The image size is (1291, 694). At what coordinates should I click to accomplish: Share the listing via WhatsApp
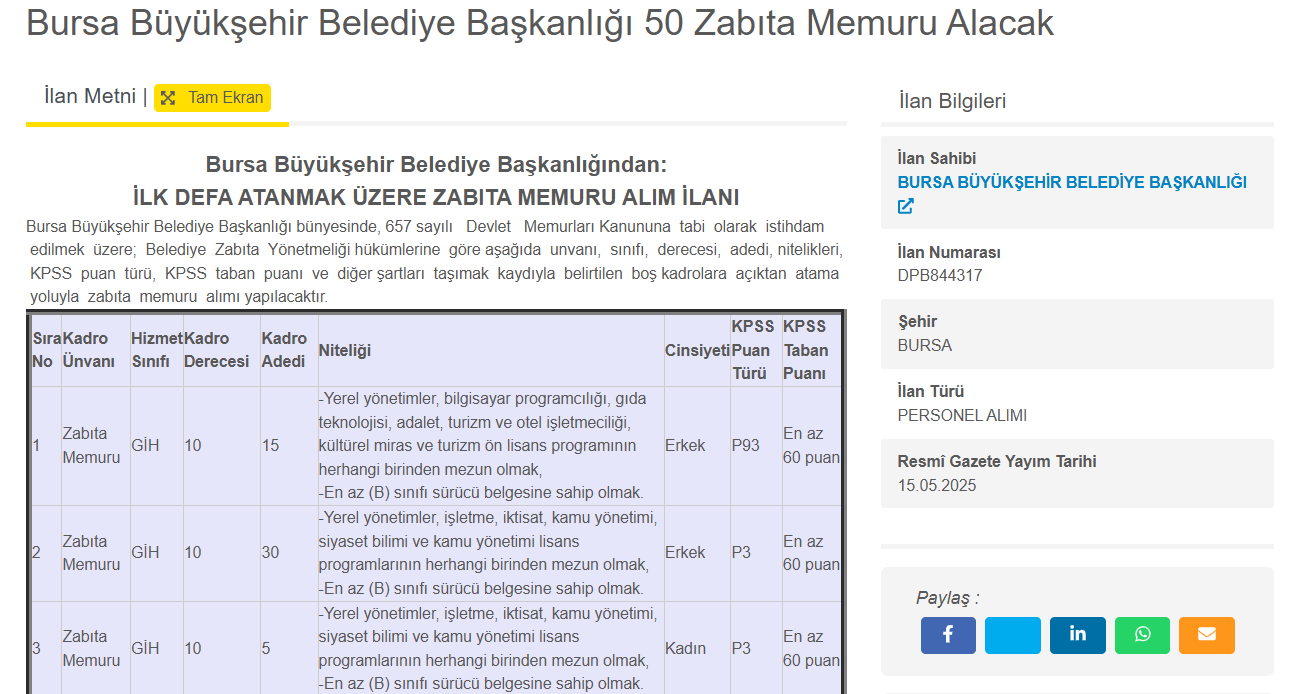pyautogui.click(x=1142, y=635)
